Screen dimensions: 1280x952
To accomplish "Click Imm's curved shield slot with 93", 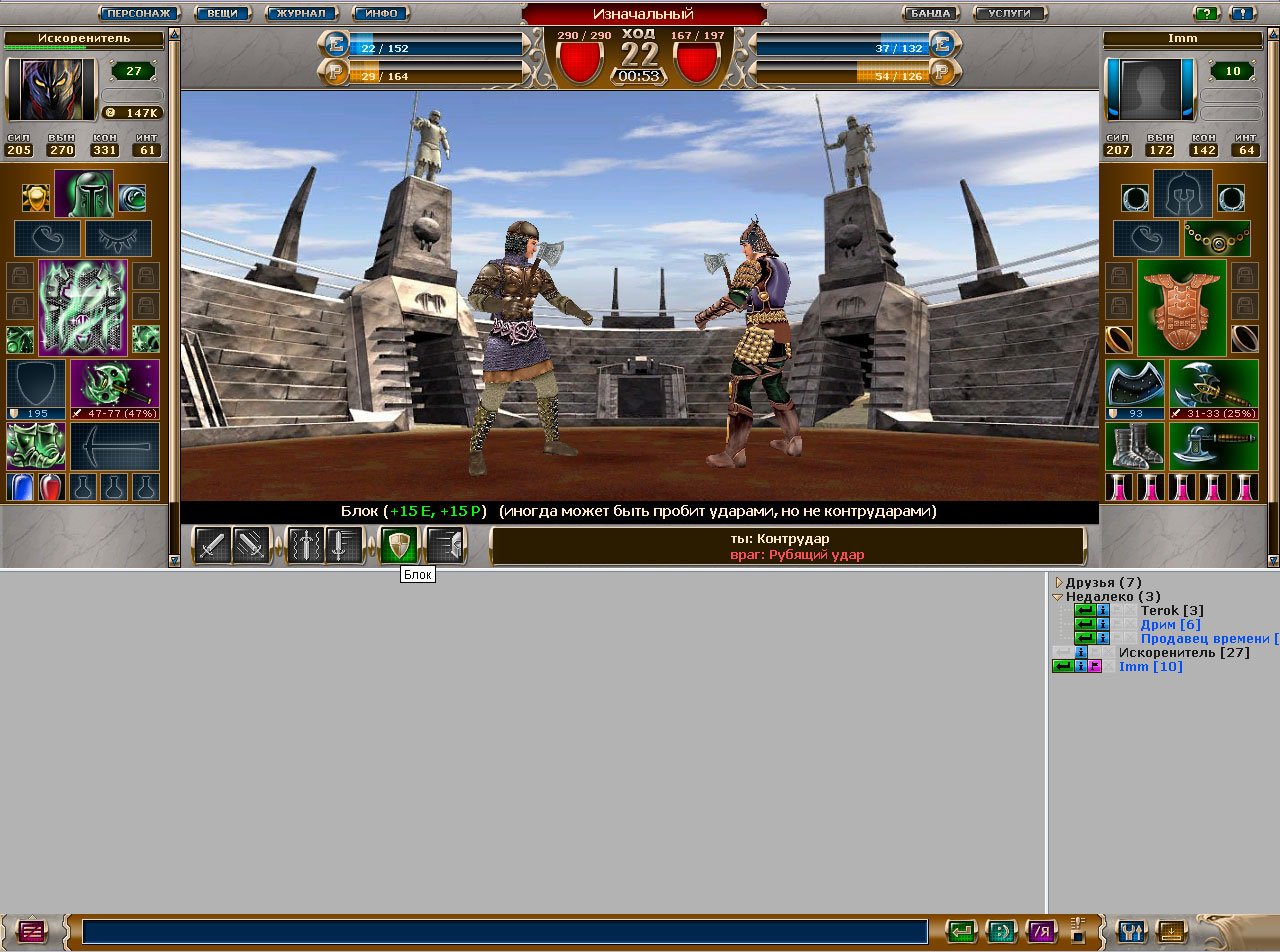I will 1135,389.
